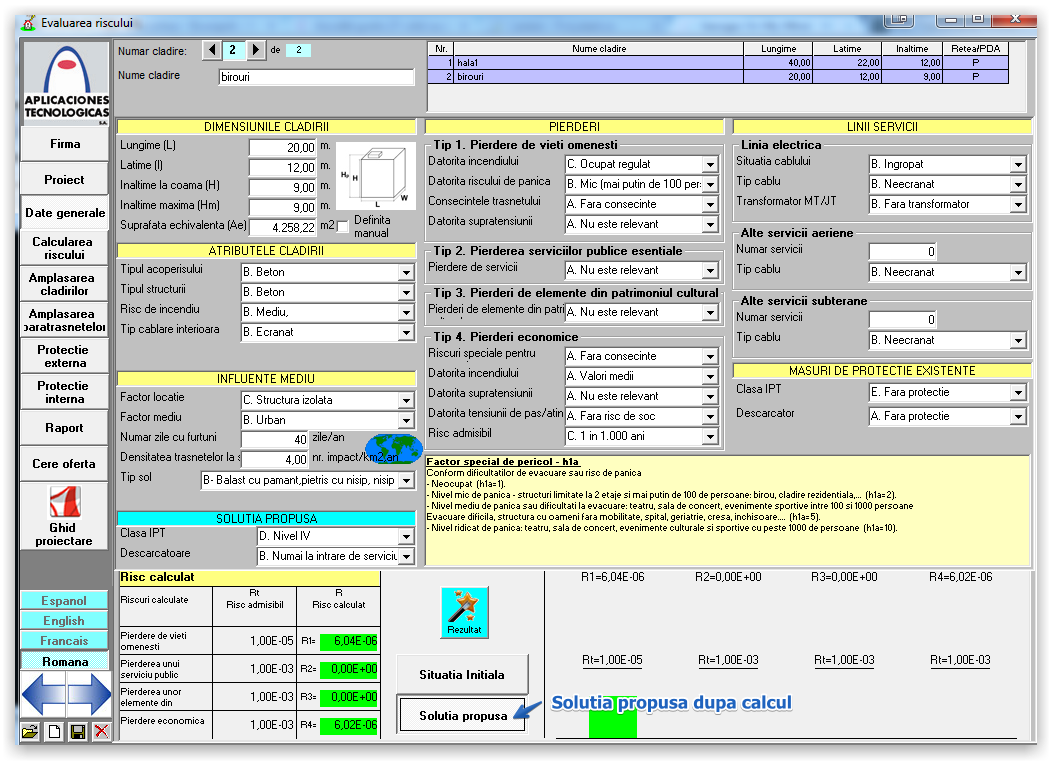Save project using the floppy disk icon
The height and width of the screenshot is (765, 1052).
(77, 731)
